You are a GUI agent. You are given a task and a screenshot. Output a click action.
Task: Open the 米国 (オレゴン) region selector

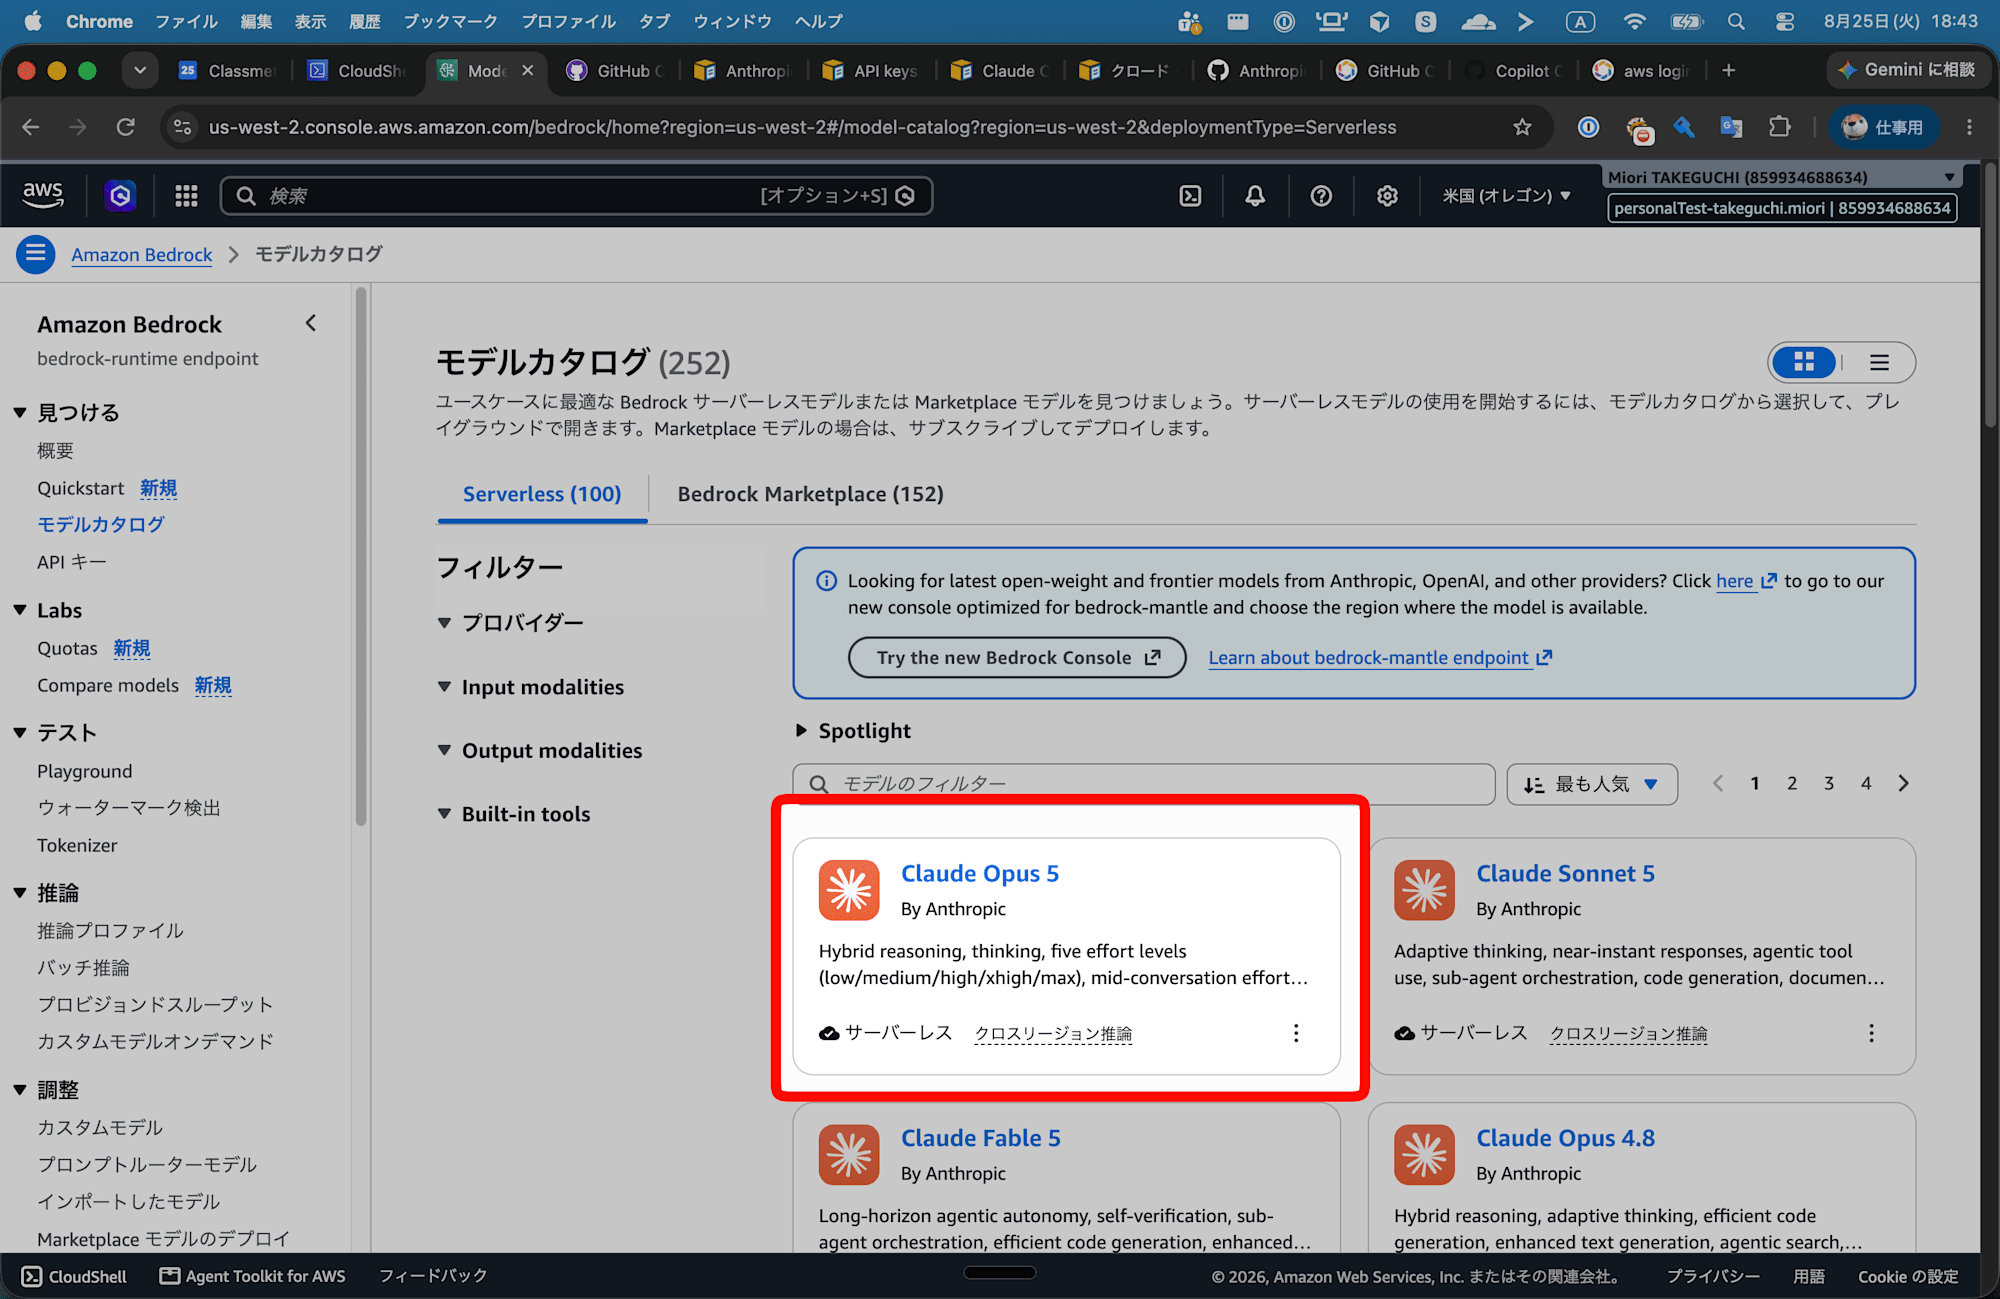[1506, 196]
